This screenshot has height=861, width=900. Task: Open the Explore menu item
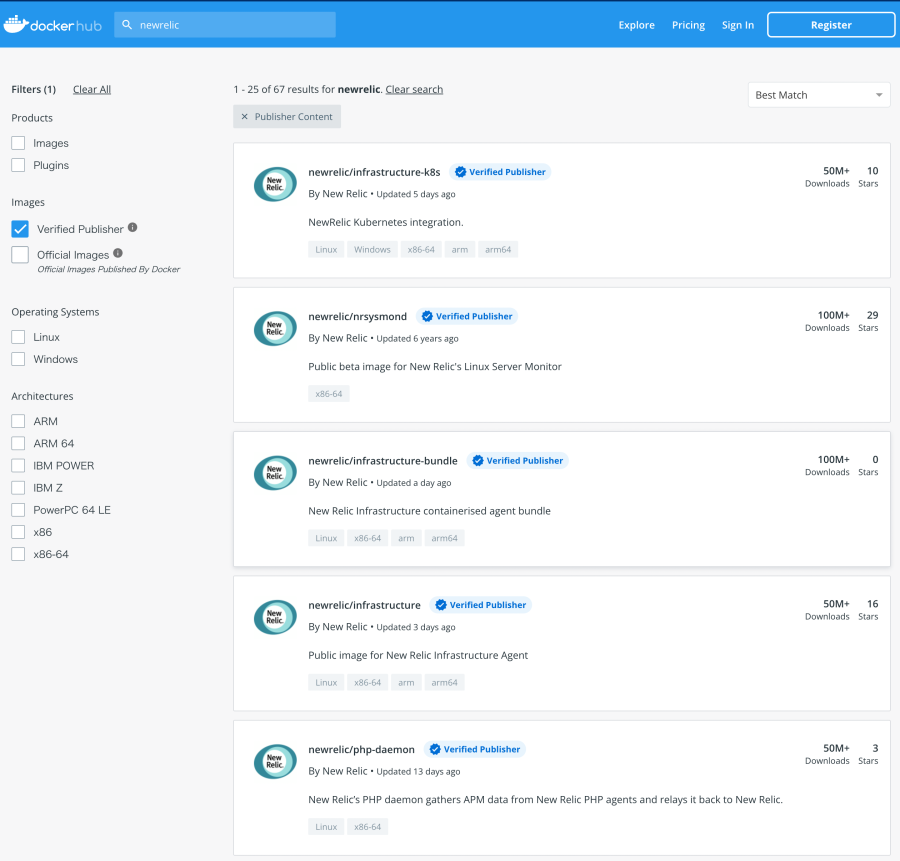(x=636, y=25)
